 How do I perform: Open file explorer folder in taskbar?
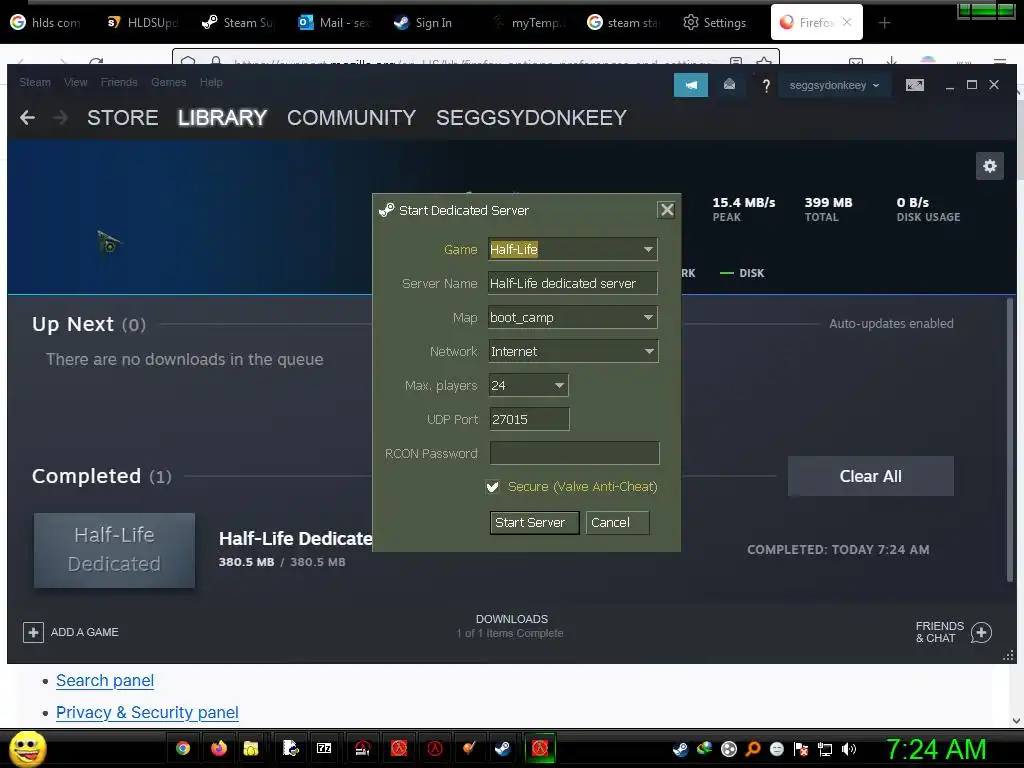pos(251,748)
